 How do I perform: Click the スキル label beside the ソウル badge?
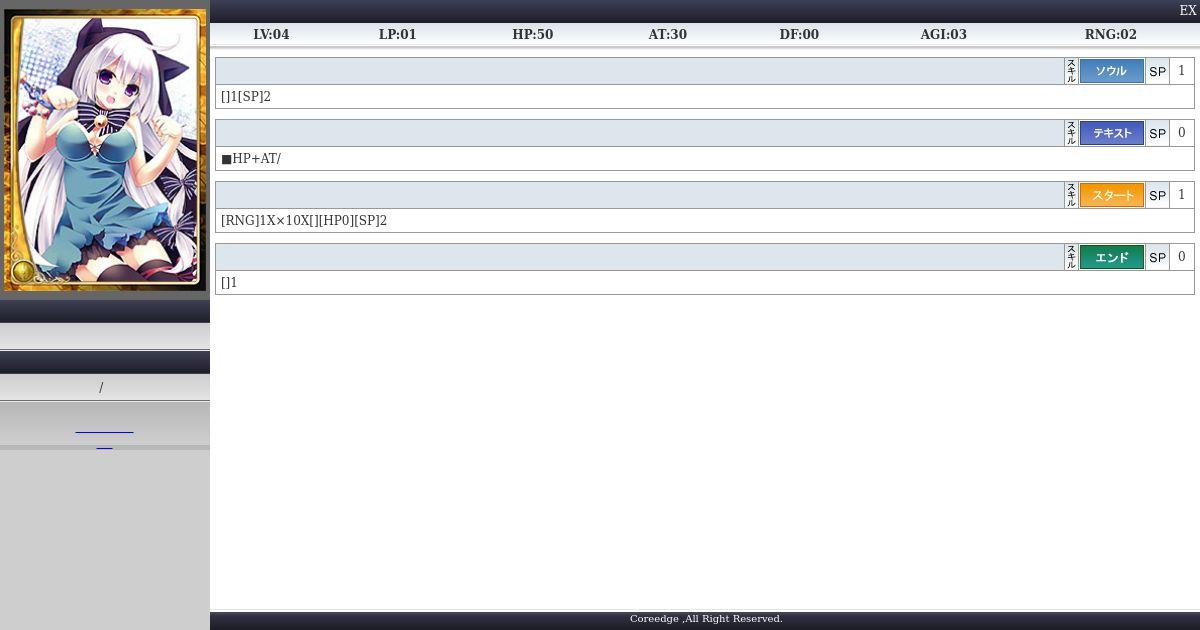[x=1071, y=71]
